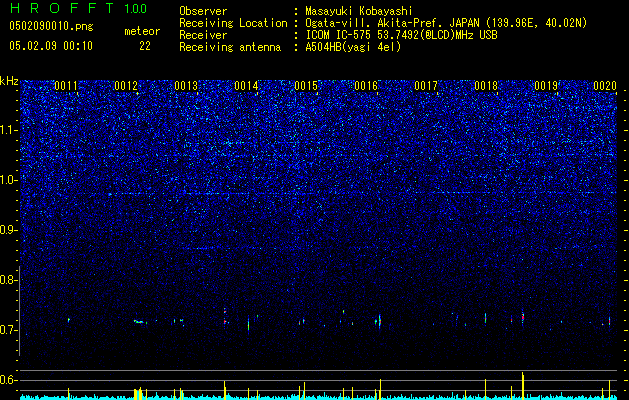This screenshot has height=400, width=629.
Task: Click time marker 0016
Action: point(366,86)
